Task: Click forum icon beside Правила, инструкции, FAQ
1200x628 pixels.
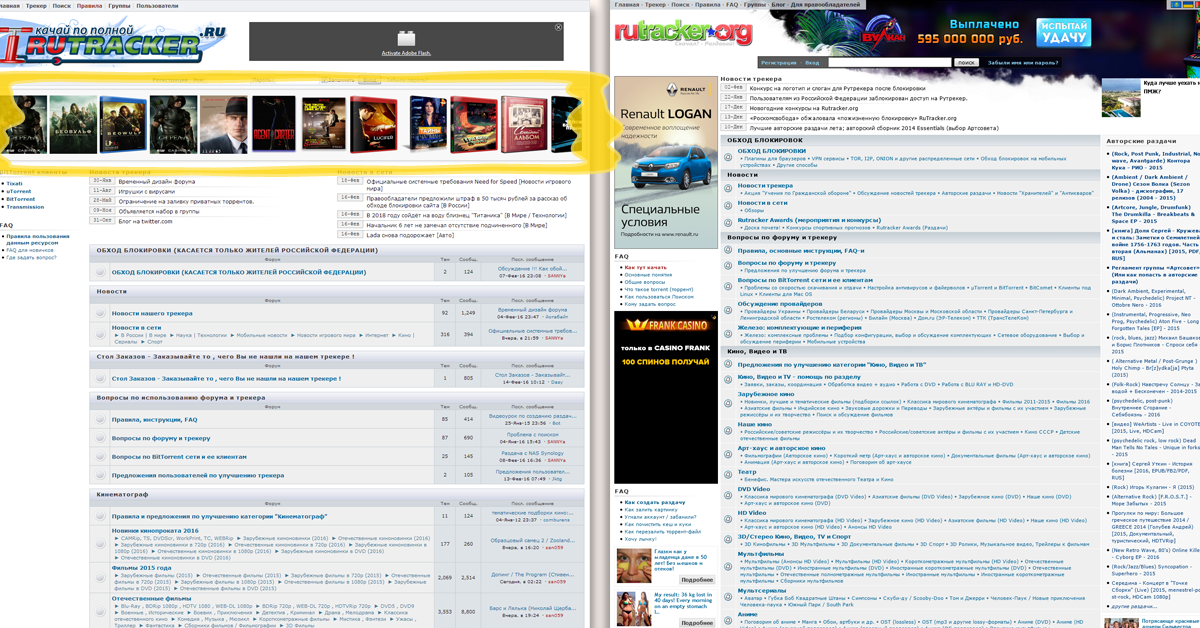Action: 101,420
